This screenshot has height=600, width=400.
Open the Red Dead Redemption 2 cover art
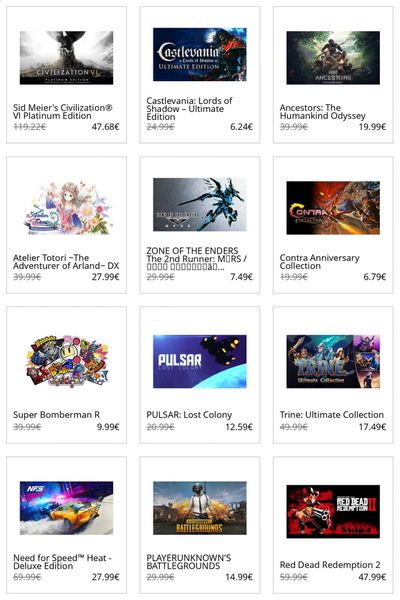click(333, 512)
